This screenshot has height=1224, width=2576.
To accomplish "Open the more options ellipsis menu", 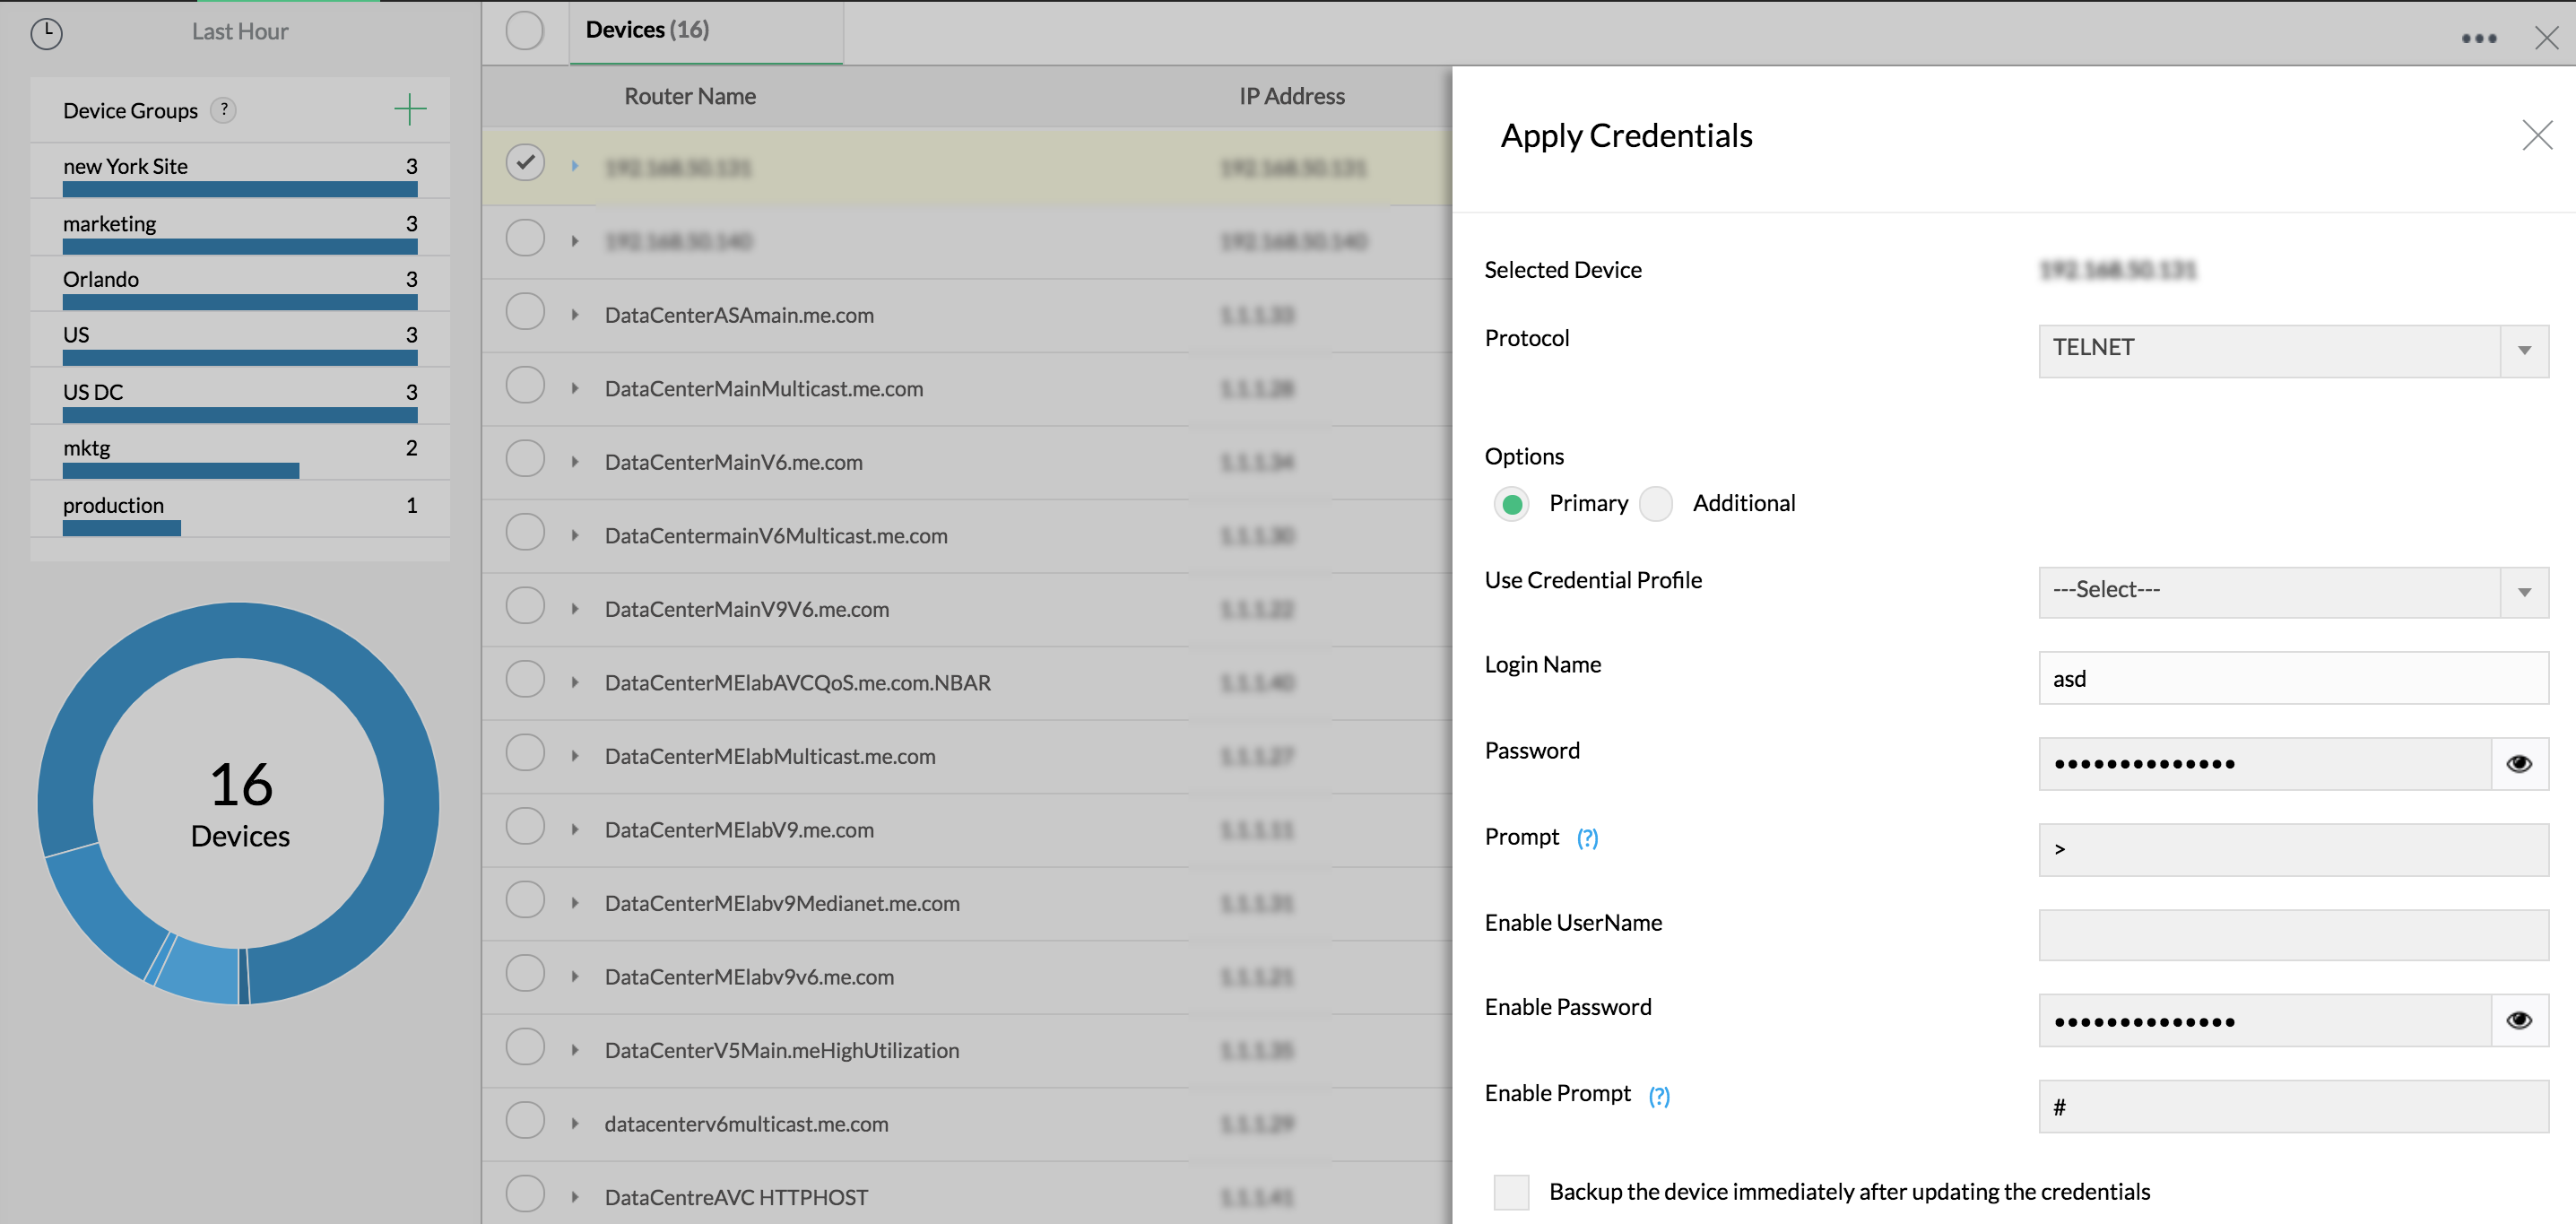I will [x=2478, y=38].
